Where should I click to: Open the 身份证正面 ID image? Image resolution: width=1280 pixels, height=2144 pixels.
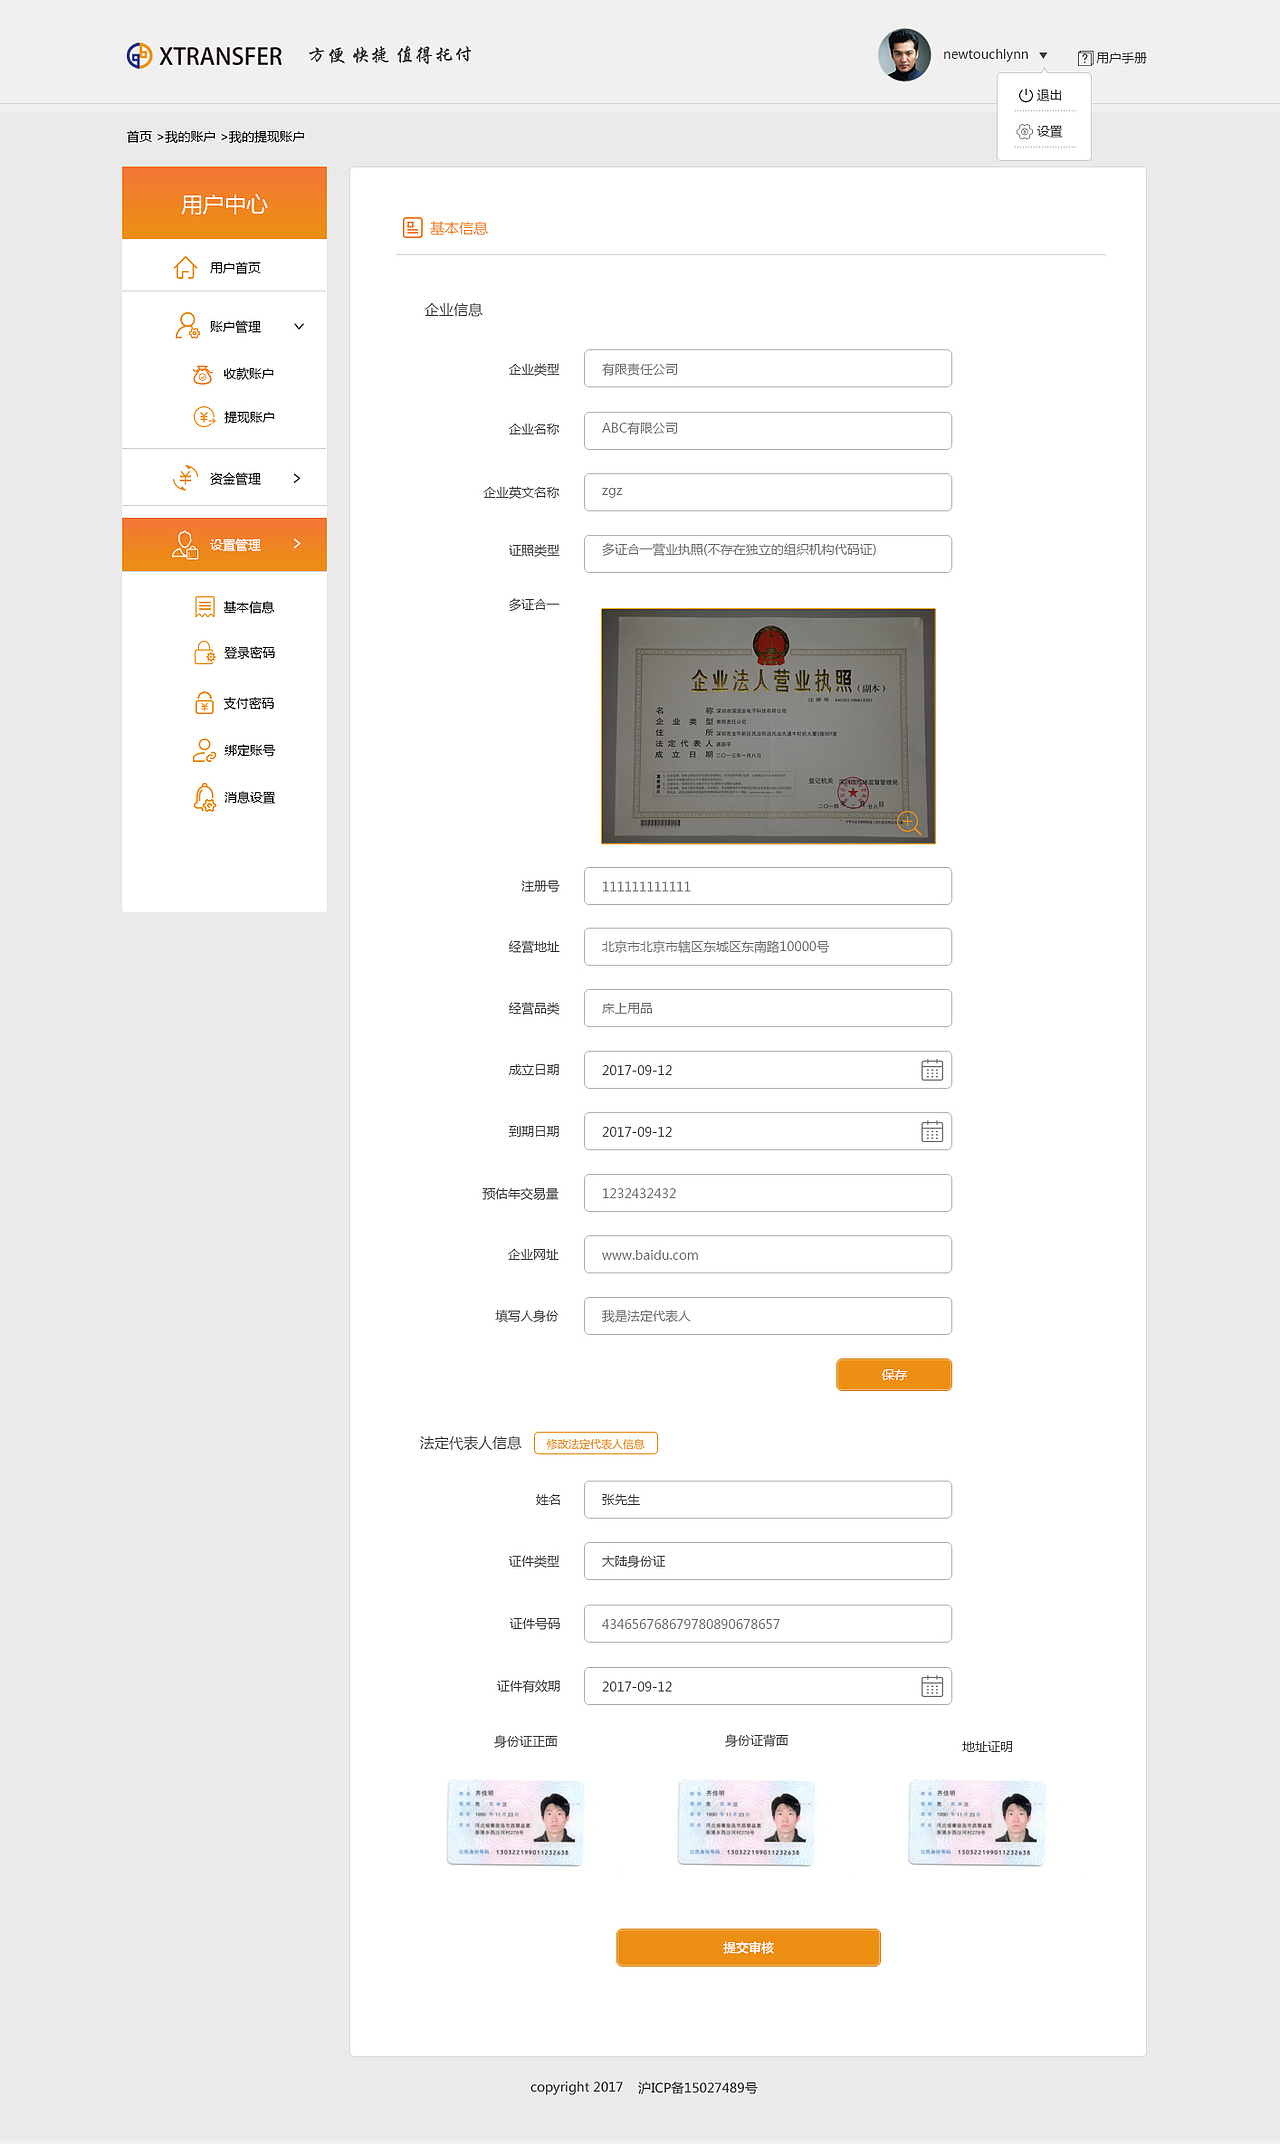515,1823
